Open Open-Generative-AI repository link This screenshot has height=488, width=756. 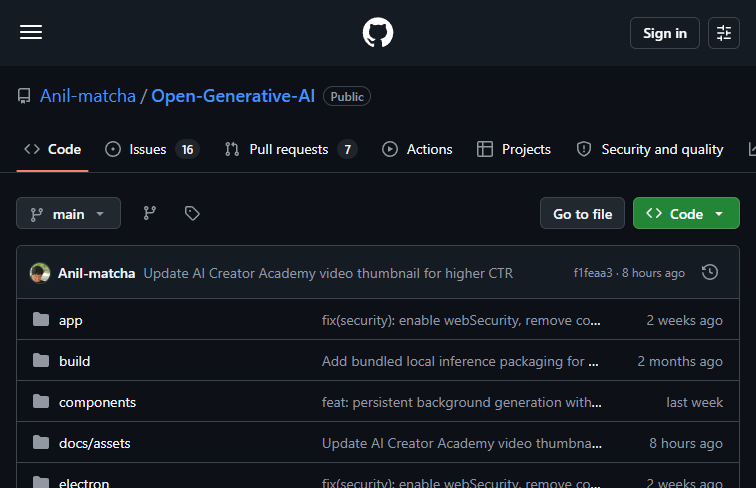[x=233, y=96]
